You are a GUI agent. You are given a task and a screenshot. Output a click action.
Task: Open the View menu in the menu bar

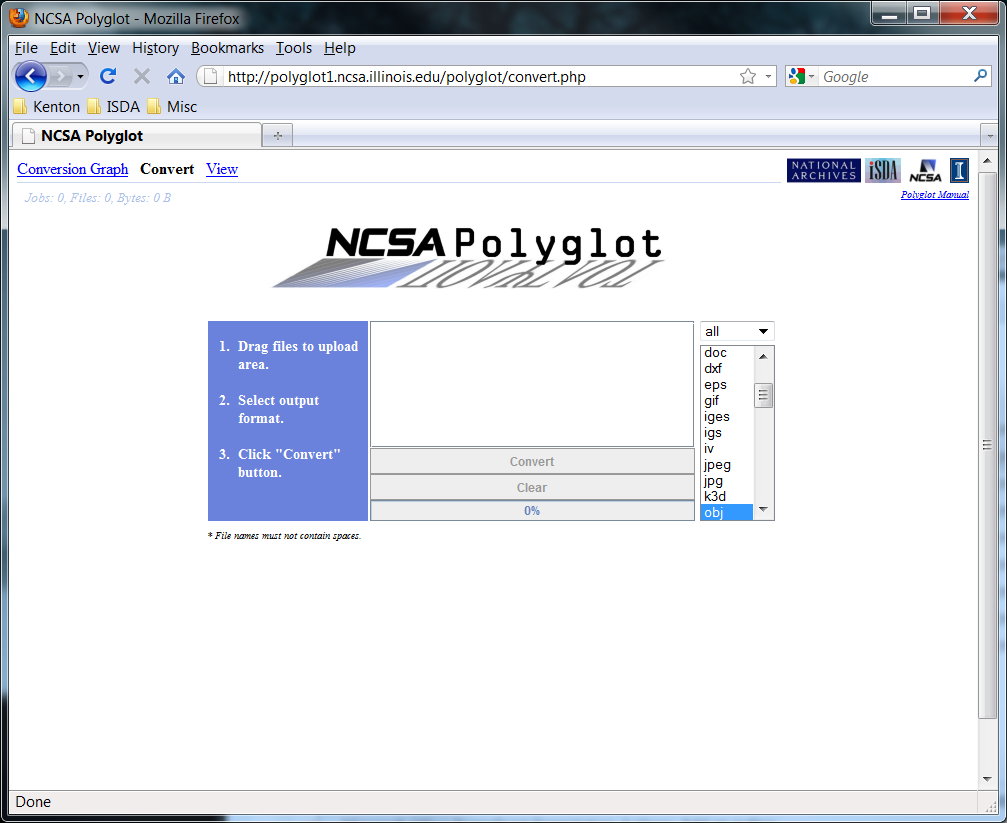(104, 48)
